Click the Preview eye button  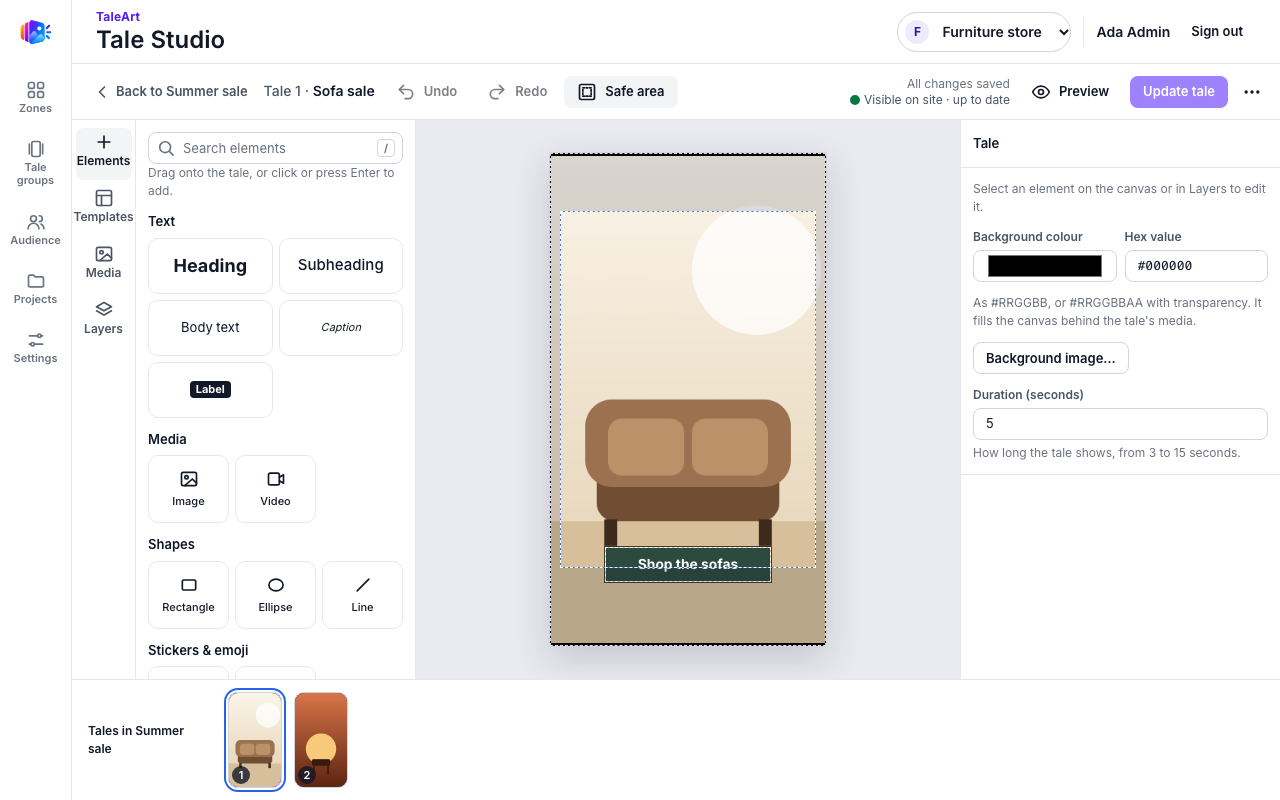point(1070,91)
